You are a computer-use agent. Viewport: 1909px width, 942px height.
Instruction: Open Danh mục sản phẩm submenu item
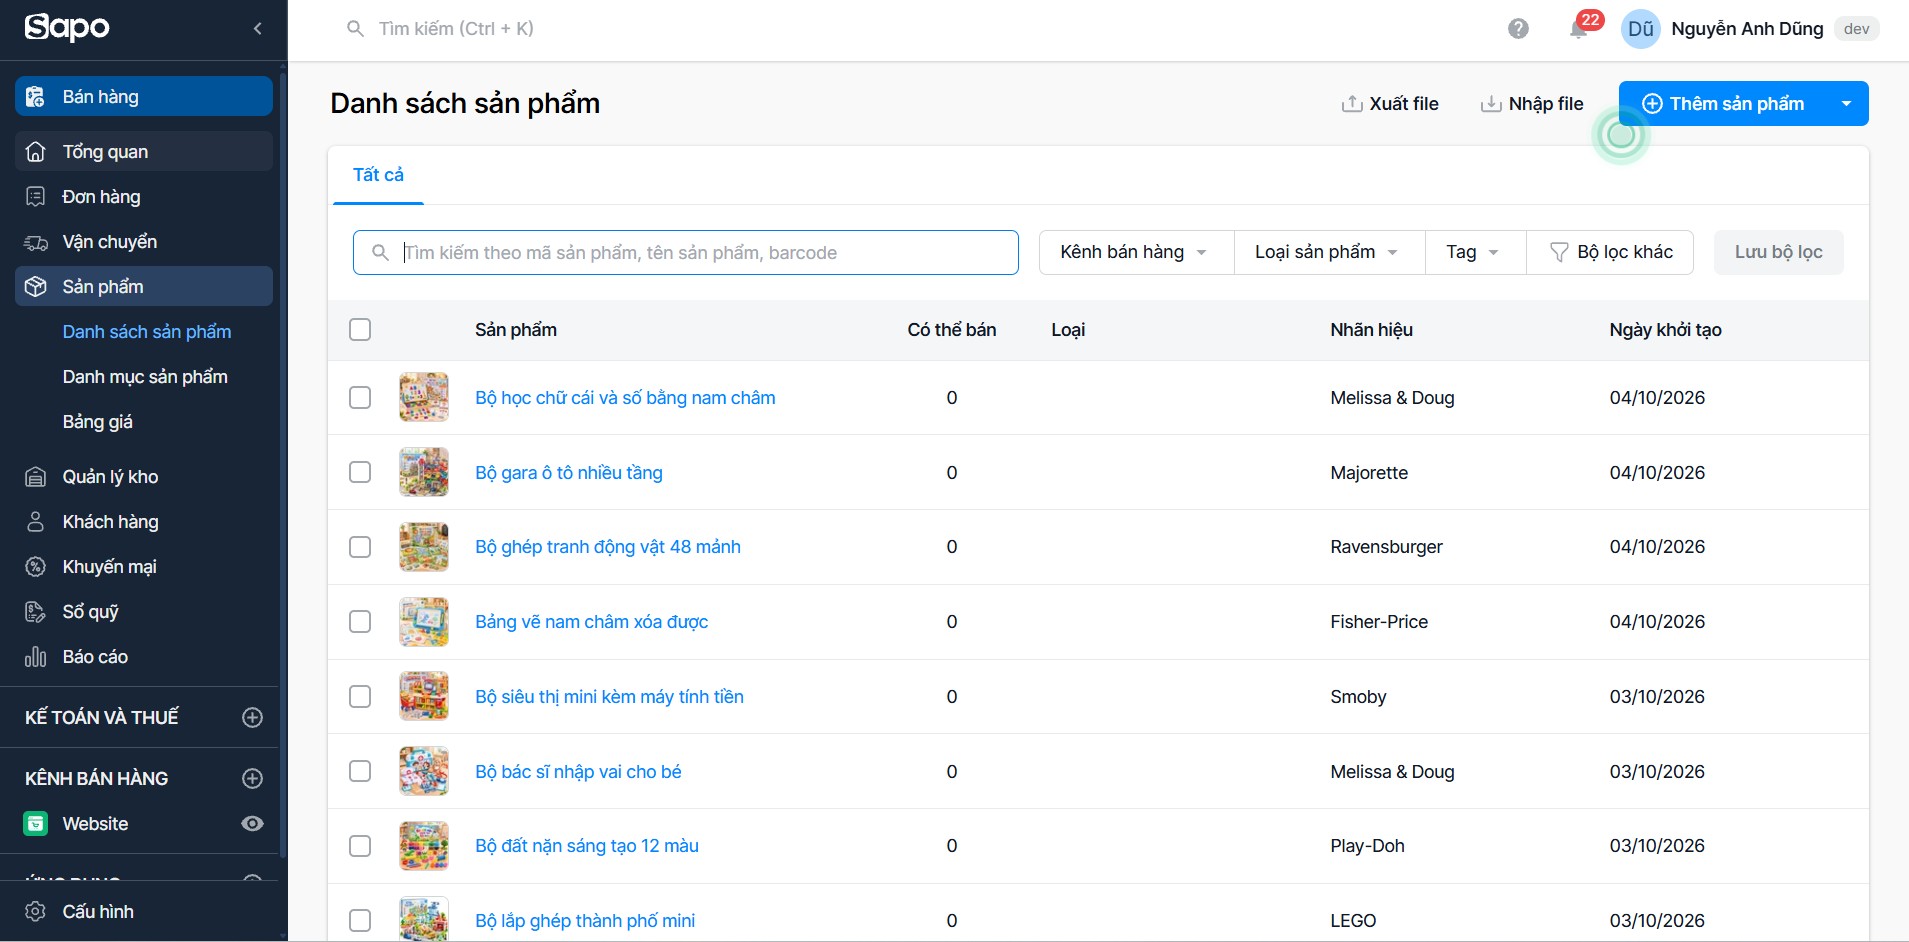click(145, 377)
